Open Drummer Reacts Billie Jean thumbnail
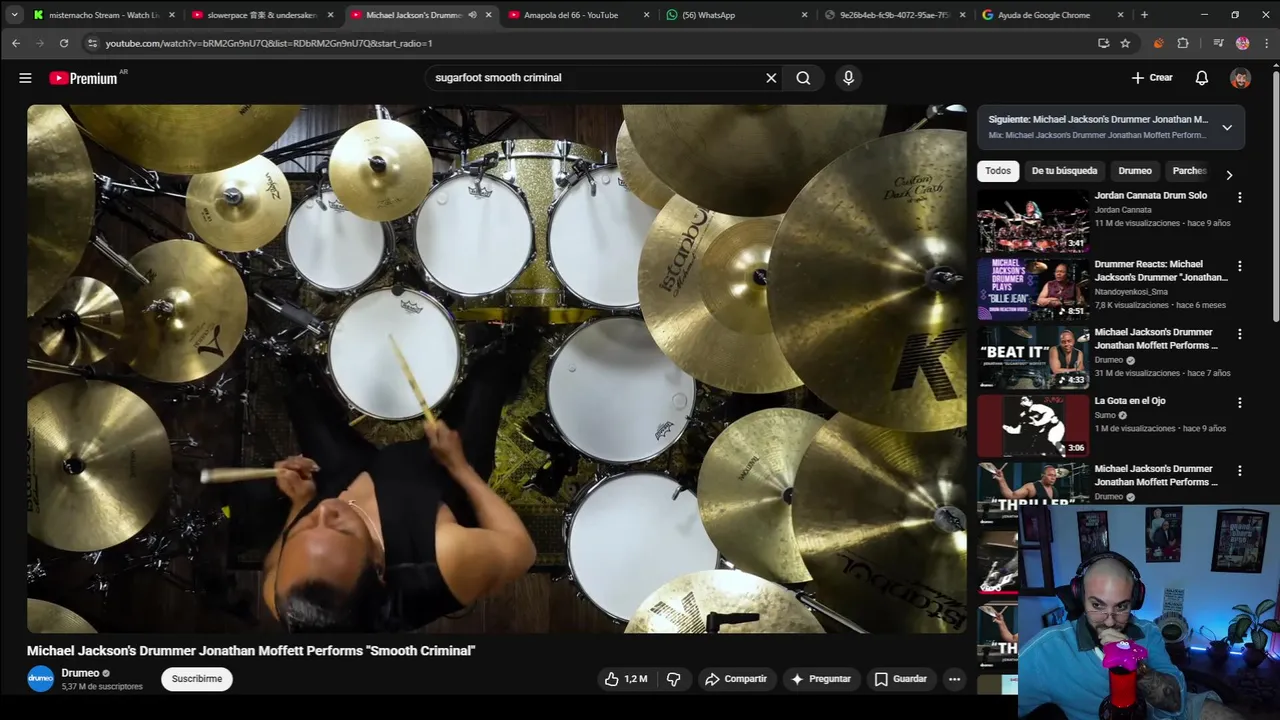 pos(1033,289)
